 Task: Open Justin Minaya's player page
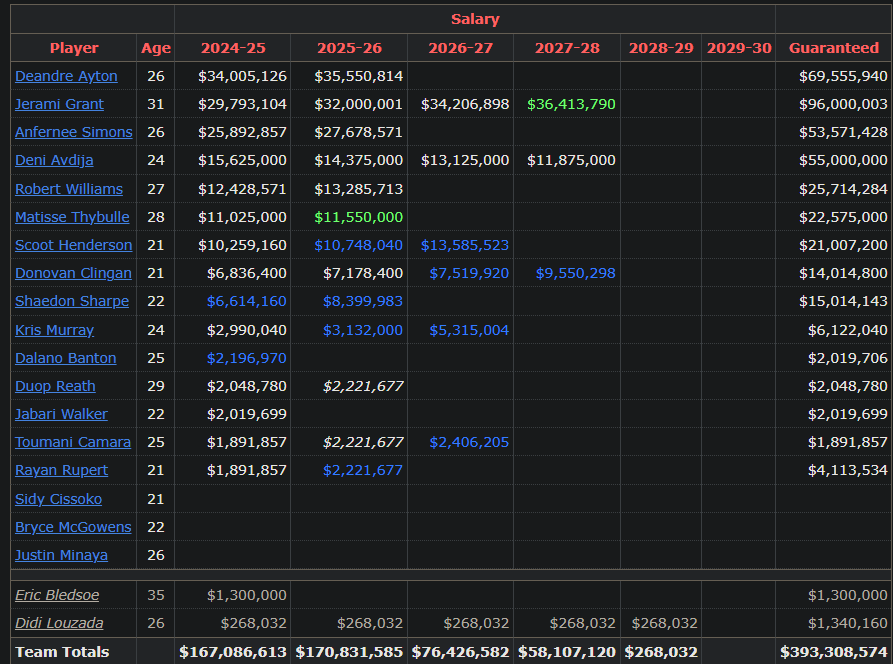61,555
